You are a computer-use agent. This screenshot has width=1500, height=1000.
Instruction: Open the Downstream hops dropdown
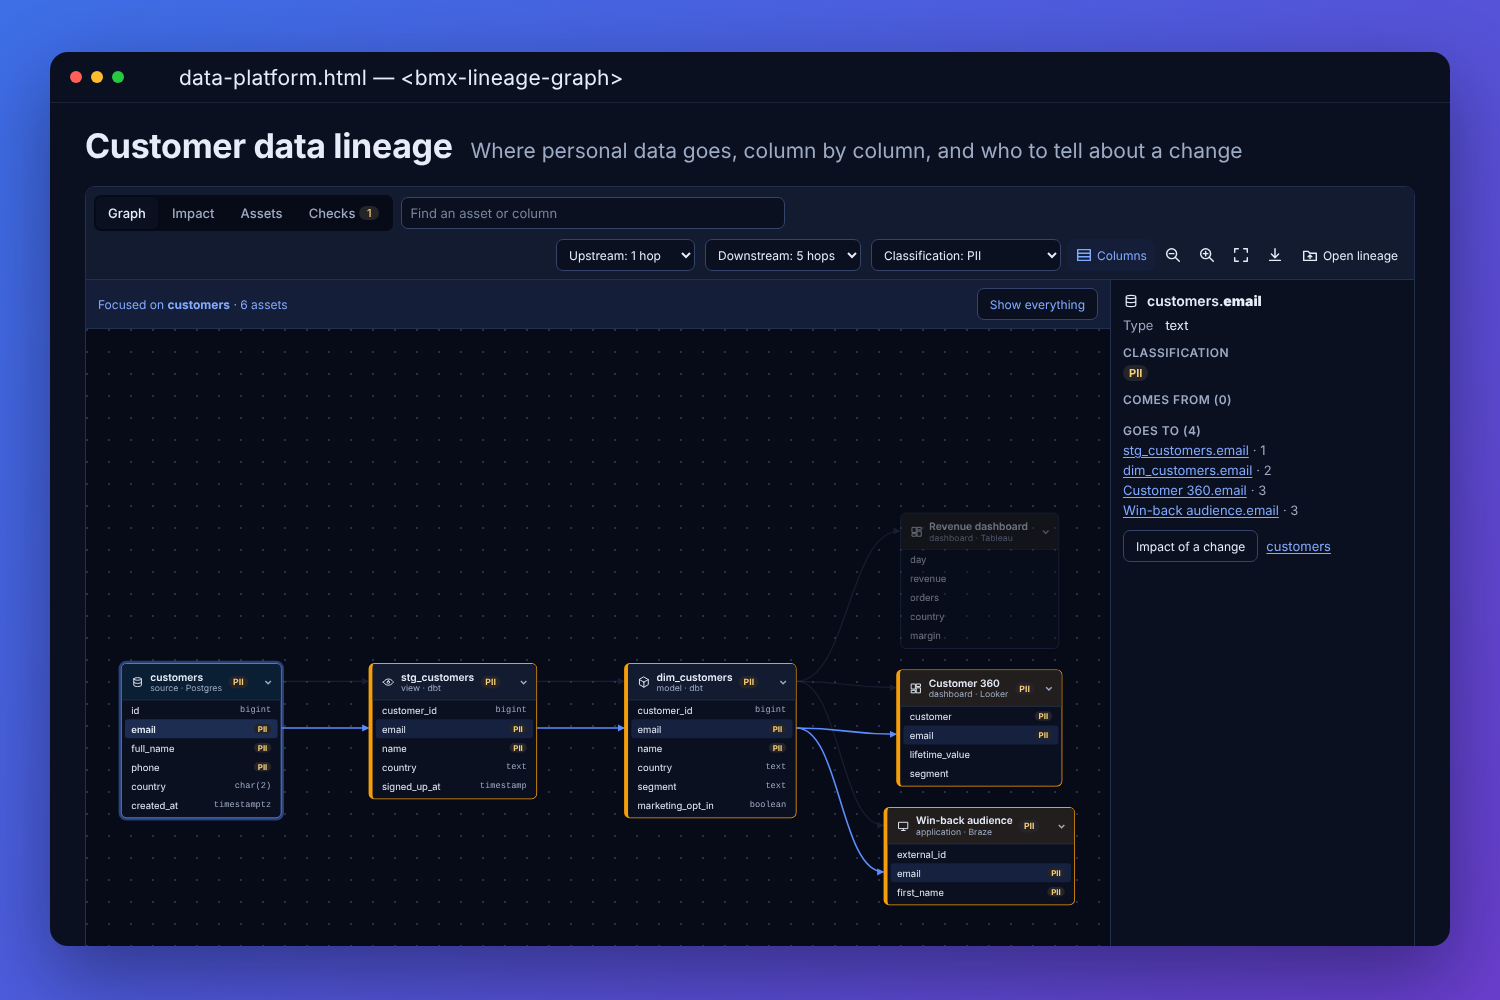[783, 255]
